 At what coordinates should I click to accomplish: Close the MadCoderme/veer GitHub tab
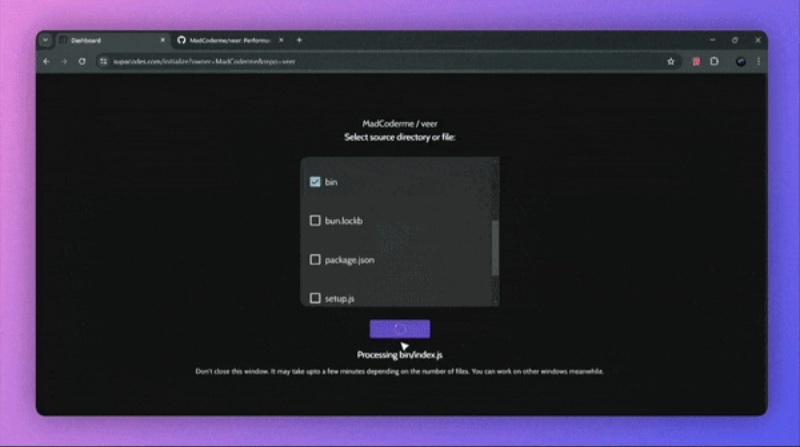[281, 40]
